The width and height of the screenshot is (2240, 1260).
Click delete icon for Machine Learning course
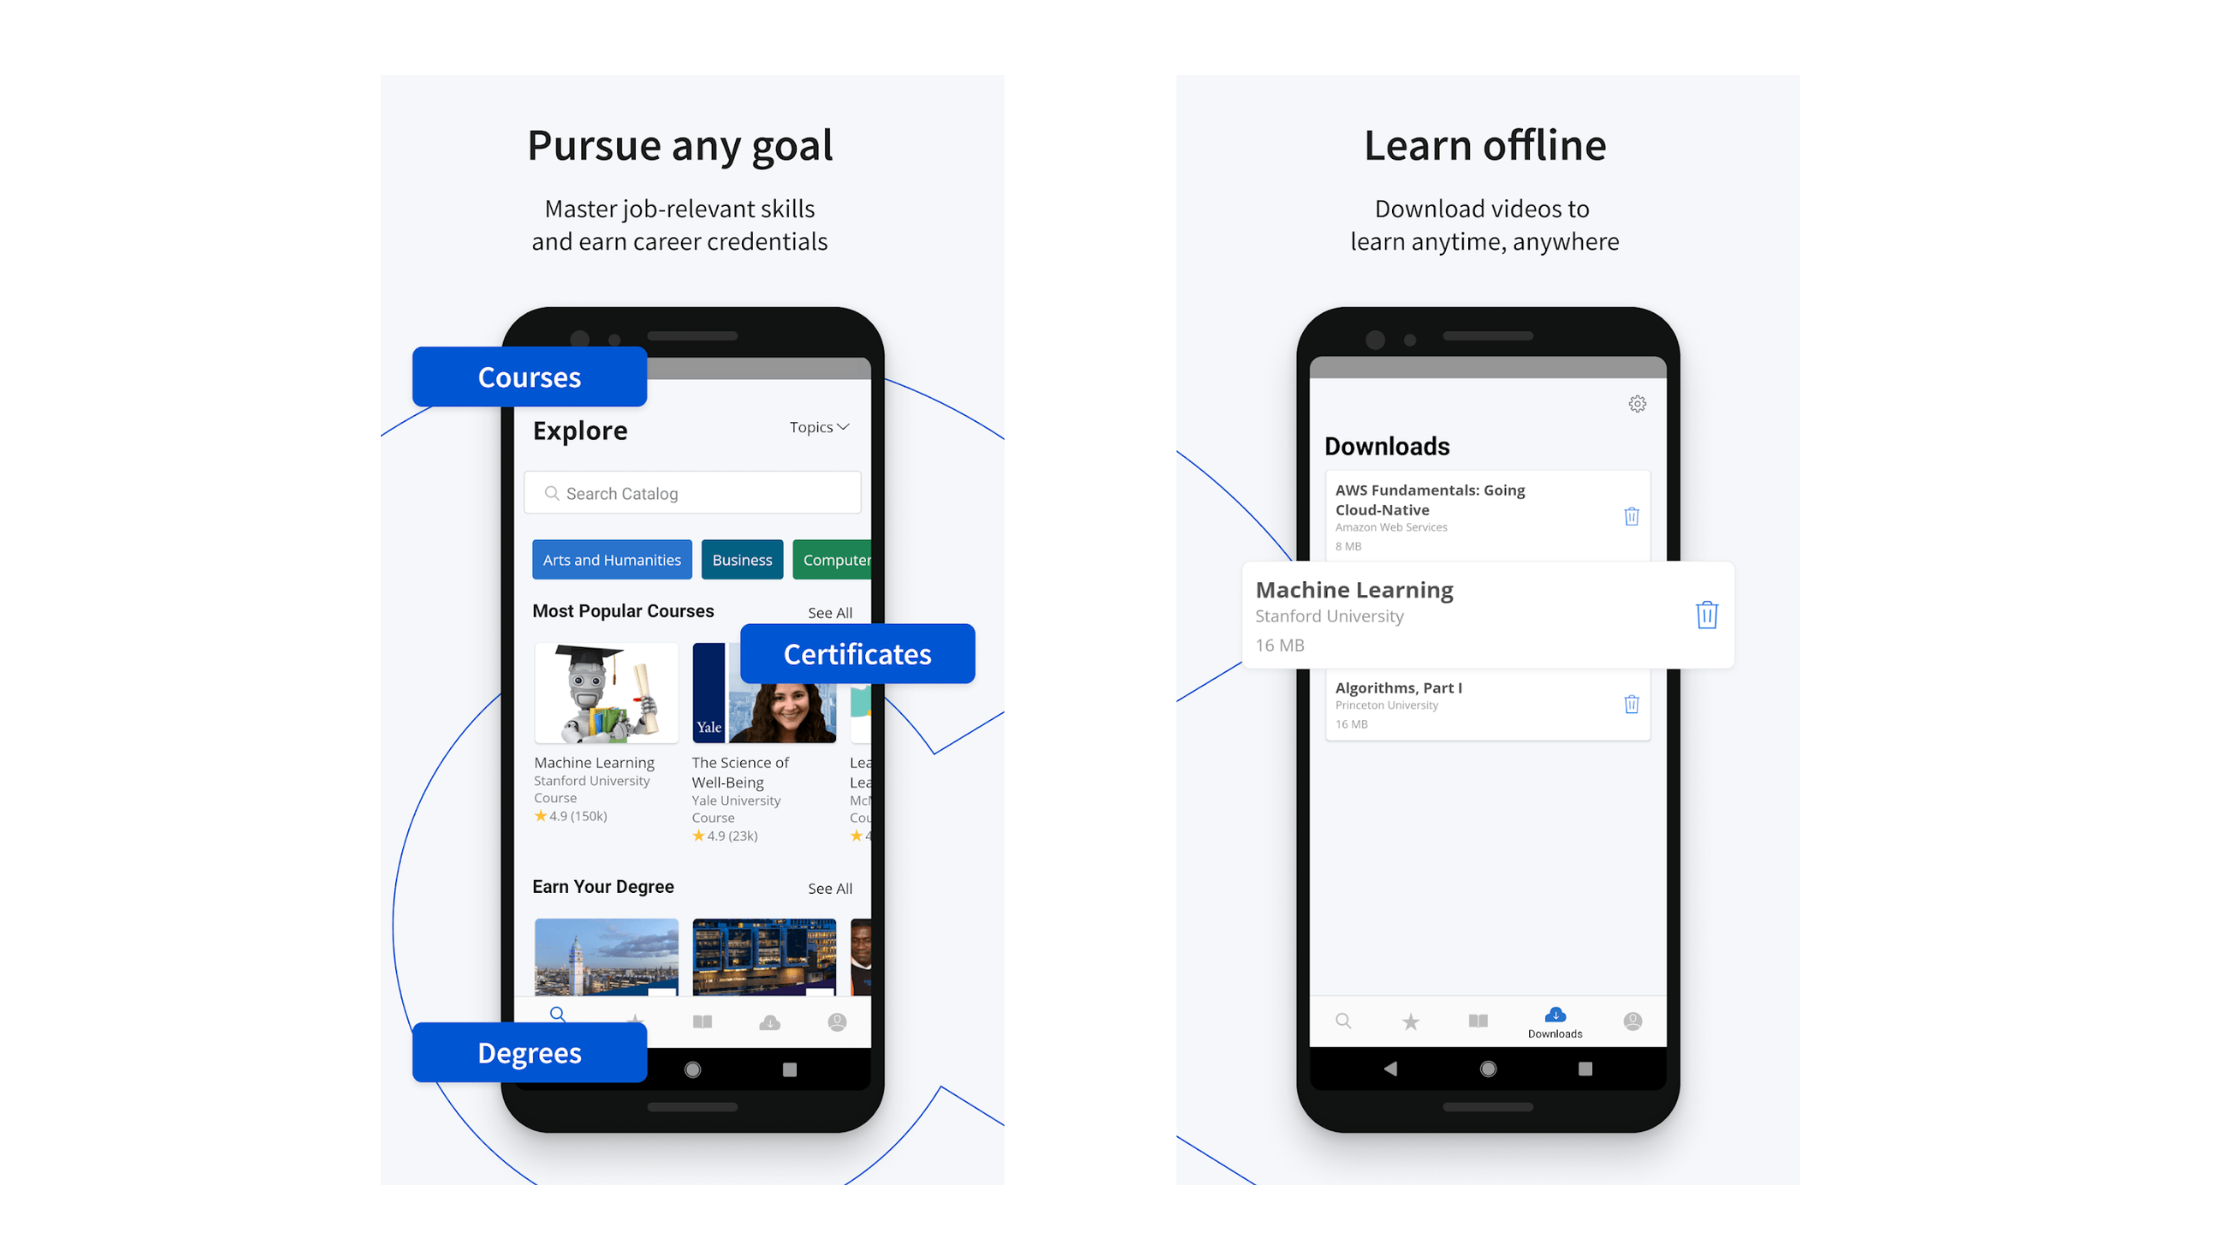1708,614
